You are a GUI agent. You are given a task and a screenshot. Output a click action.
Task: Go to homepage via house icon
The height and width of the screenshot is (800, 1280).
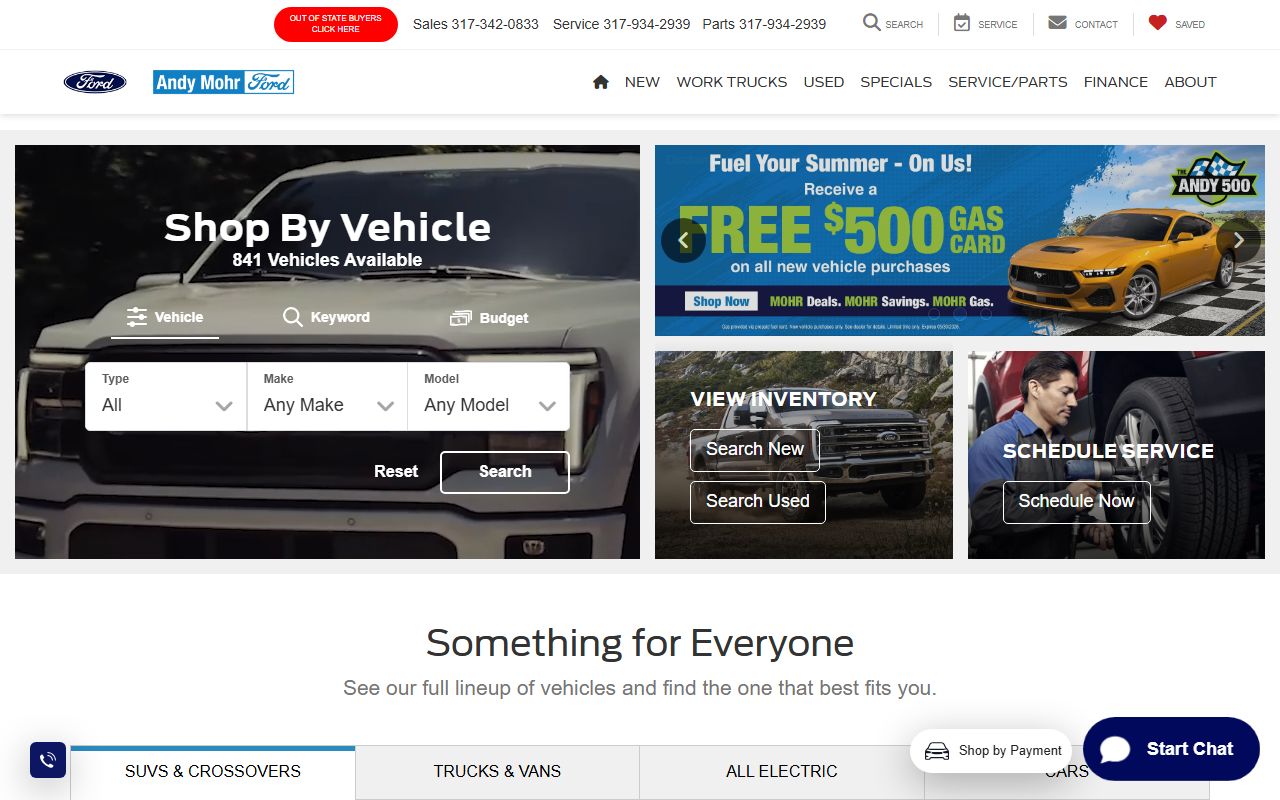click(600, 82)
